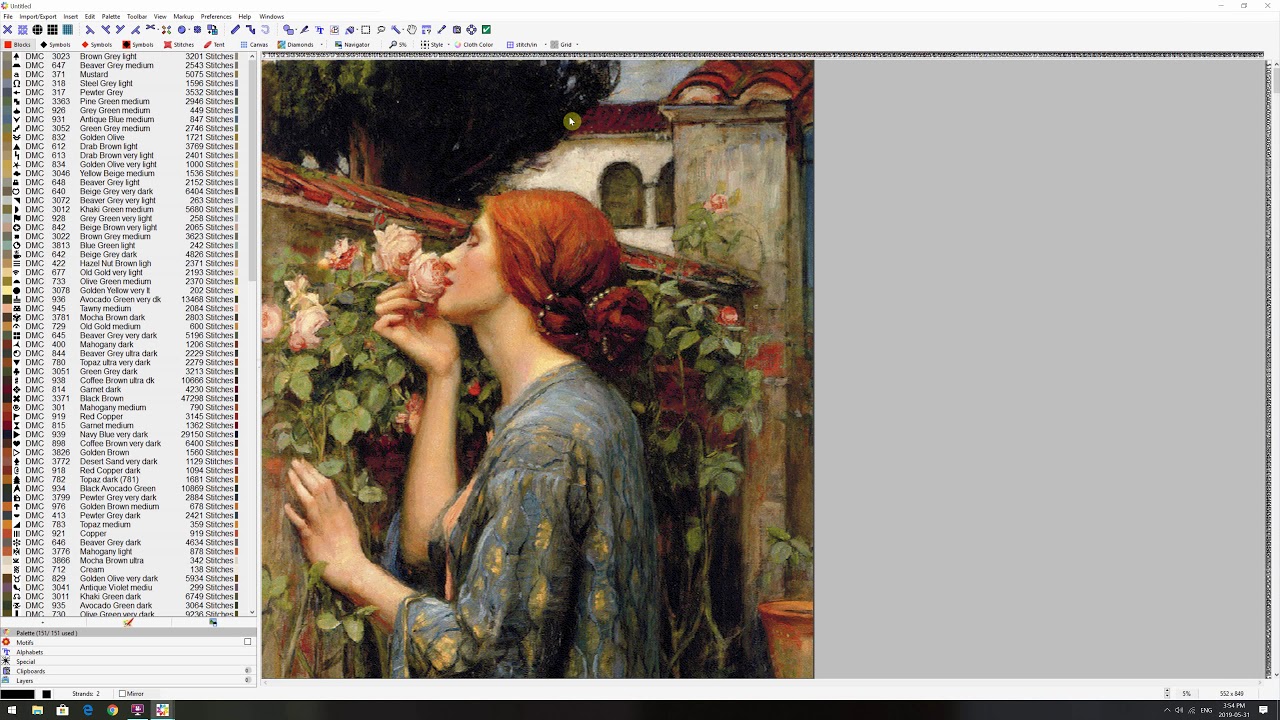The width and height of the screenshot is (1280, 720).
Task: Open the File menu
Action: point(8,17)
